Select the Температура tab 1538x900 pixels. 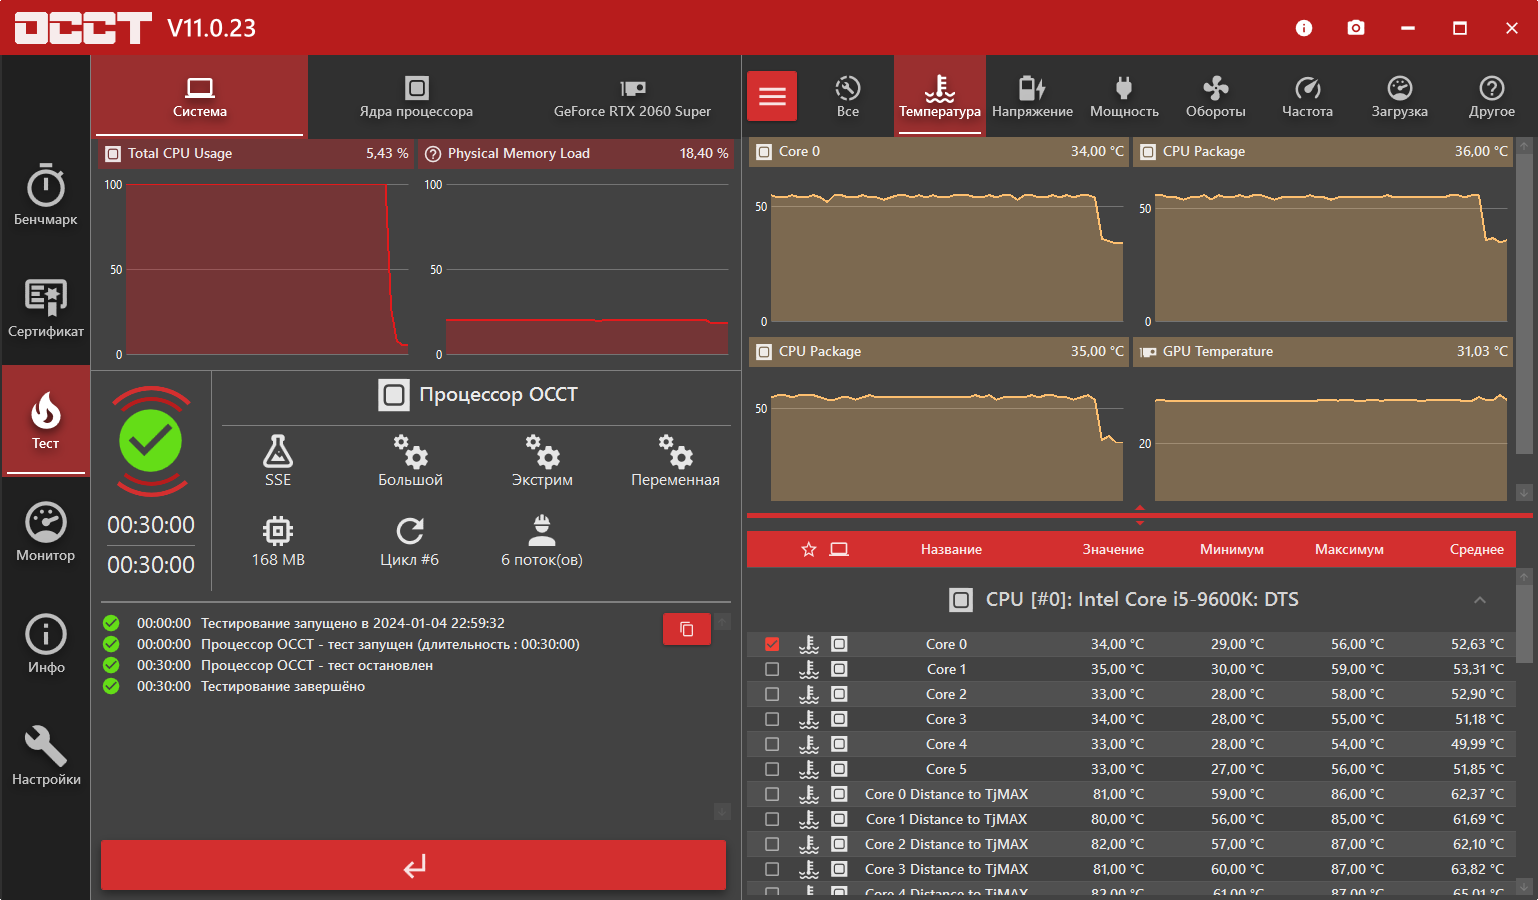[940, 96]
